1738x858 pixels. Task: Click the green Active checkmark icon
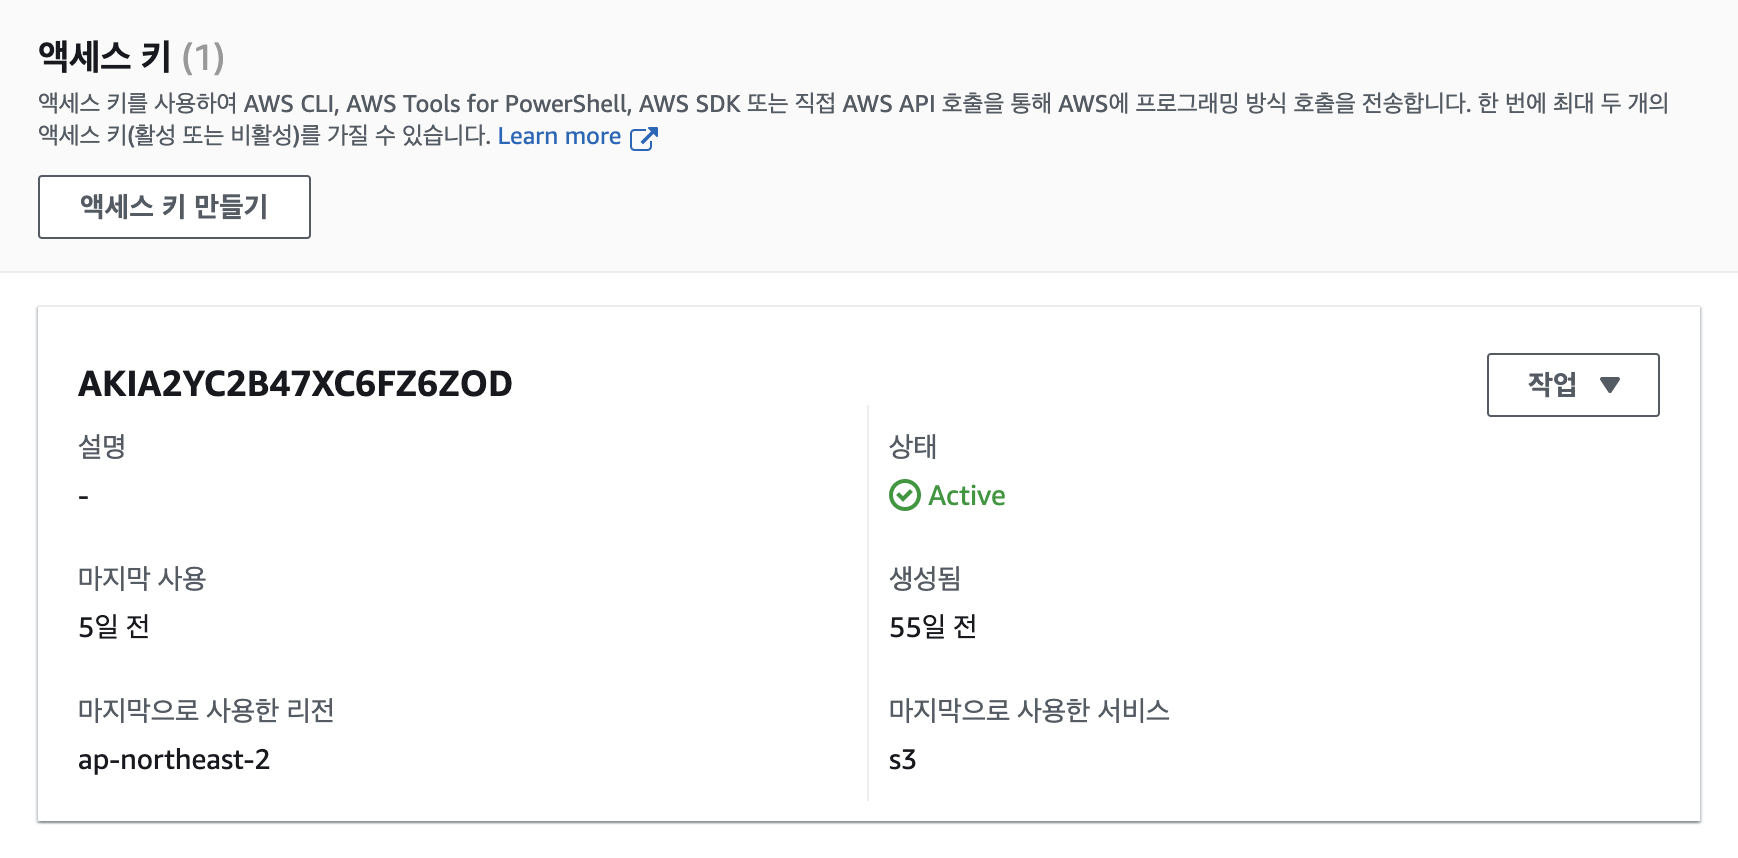pos(904,495)
